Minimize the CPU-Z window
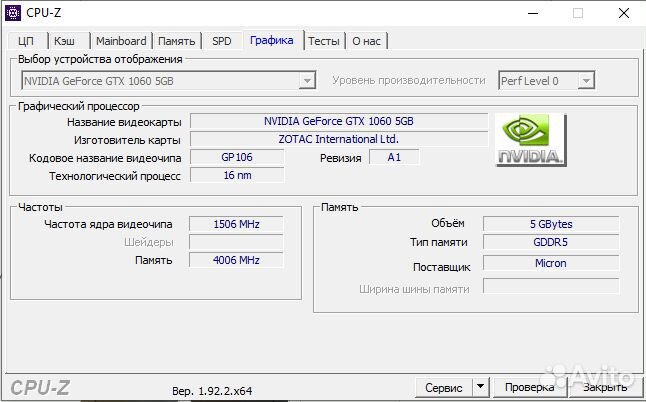 [533, 13]
